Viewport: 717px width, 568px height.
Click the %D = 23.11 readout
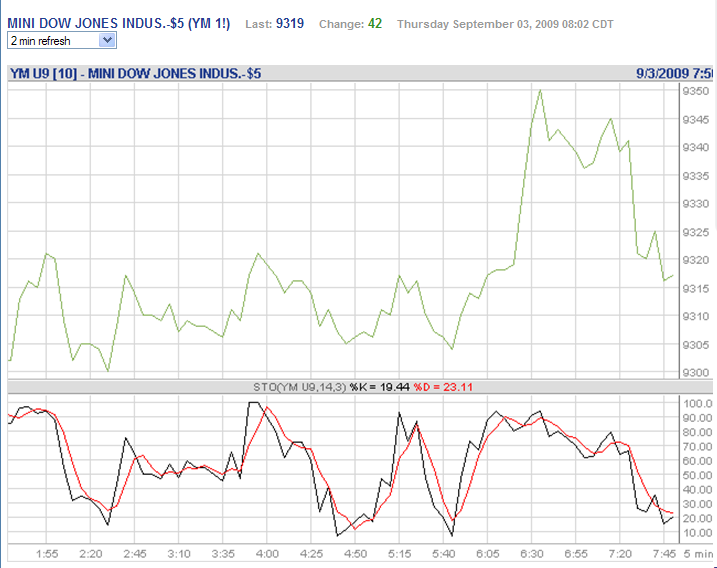(x=443, y=387)
